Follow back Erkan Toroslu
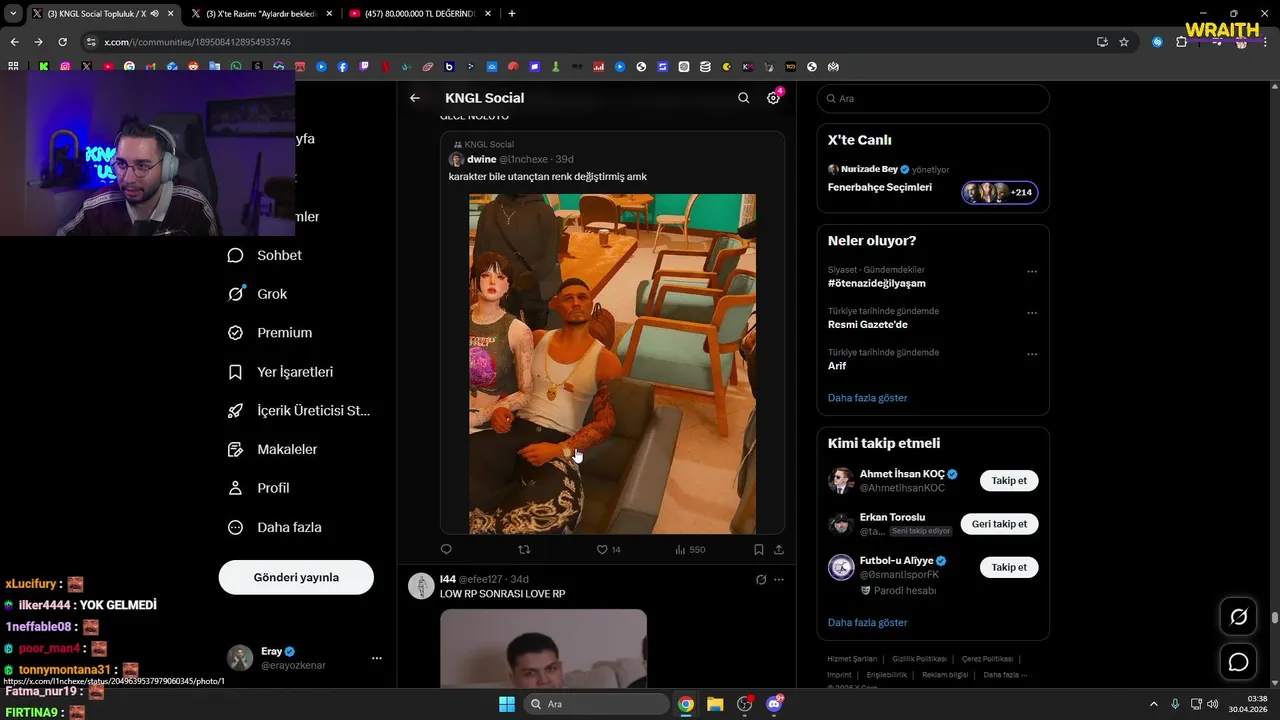The width and height of the screenshot is (1280, 720). pos(999,524)
